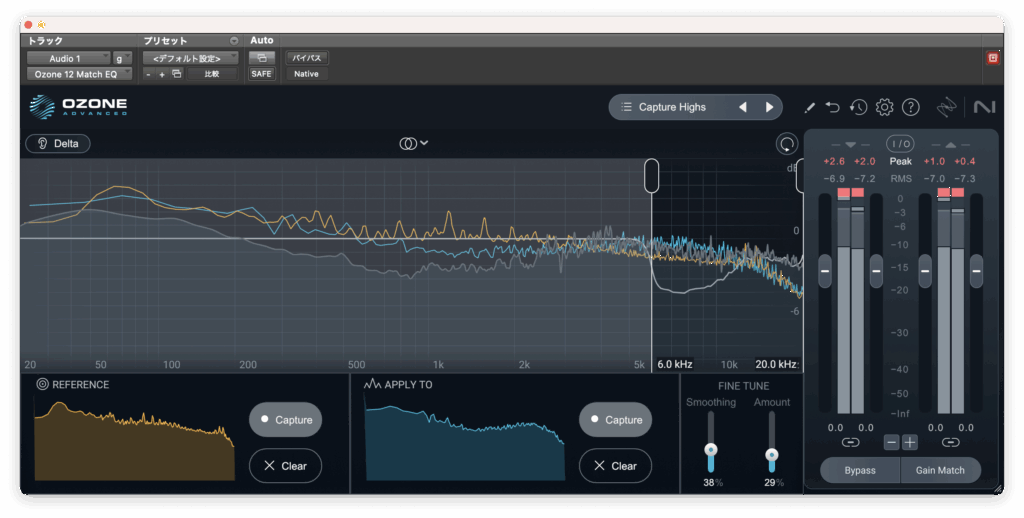This screenshot has width=1024, height=518.
Task: Enable the Gain Match button
Action: [x=939, y=470]
